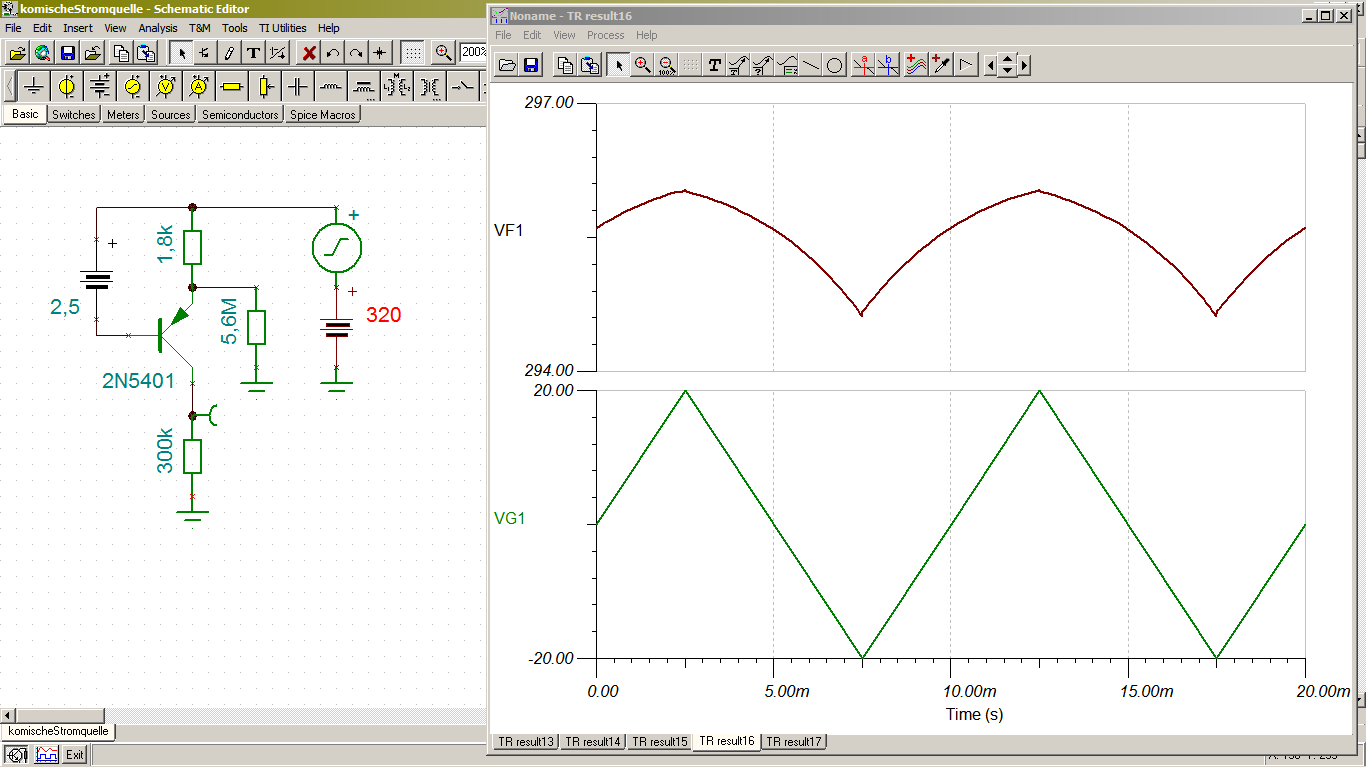Viewport: 1366px width, 768px height.
Task: Redo the last schematic action
Action: click(356, 53)
